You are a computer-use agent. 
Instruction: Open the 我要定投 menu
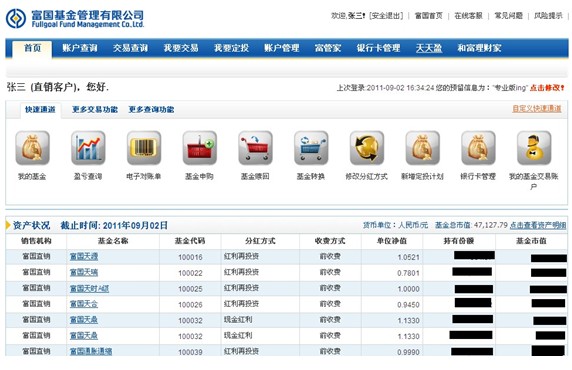(x=231, y=48)
